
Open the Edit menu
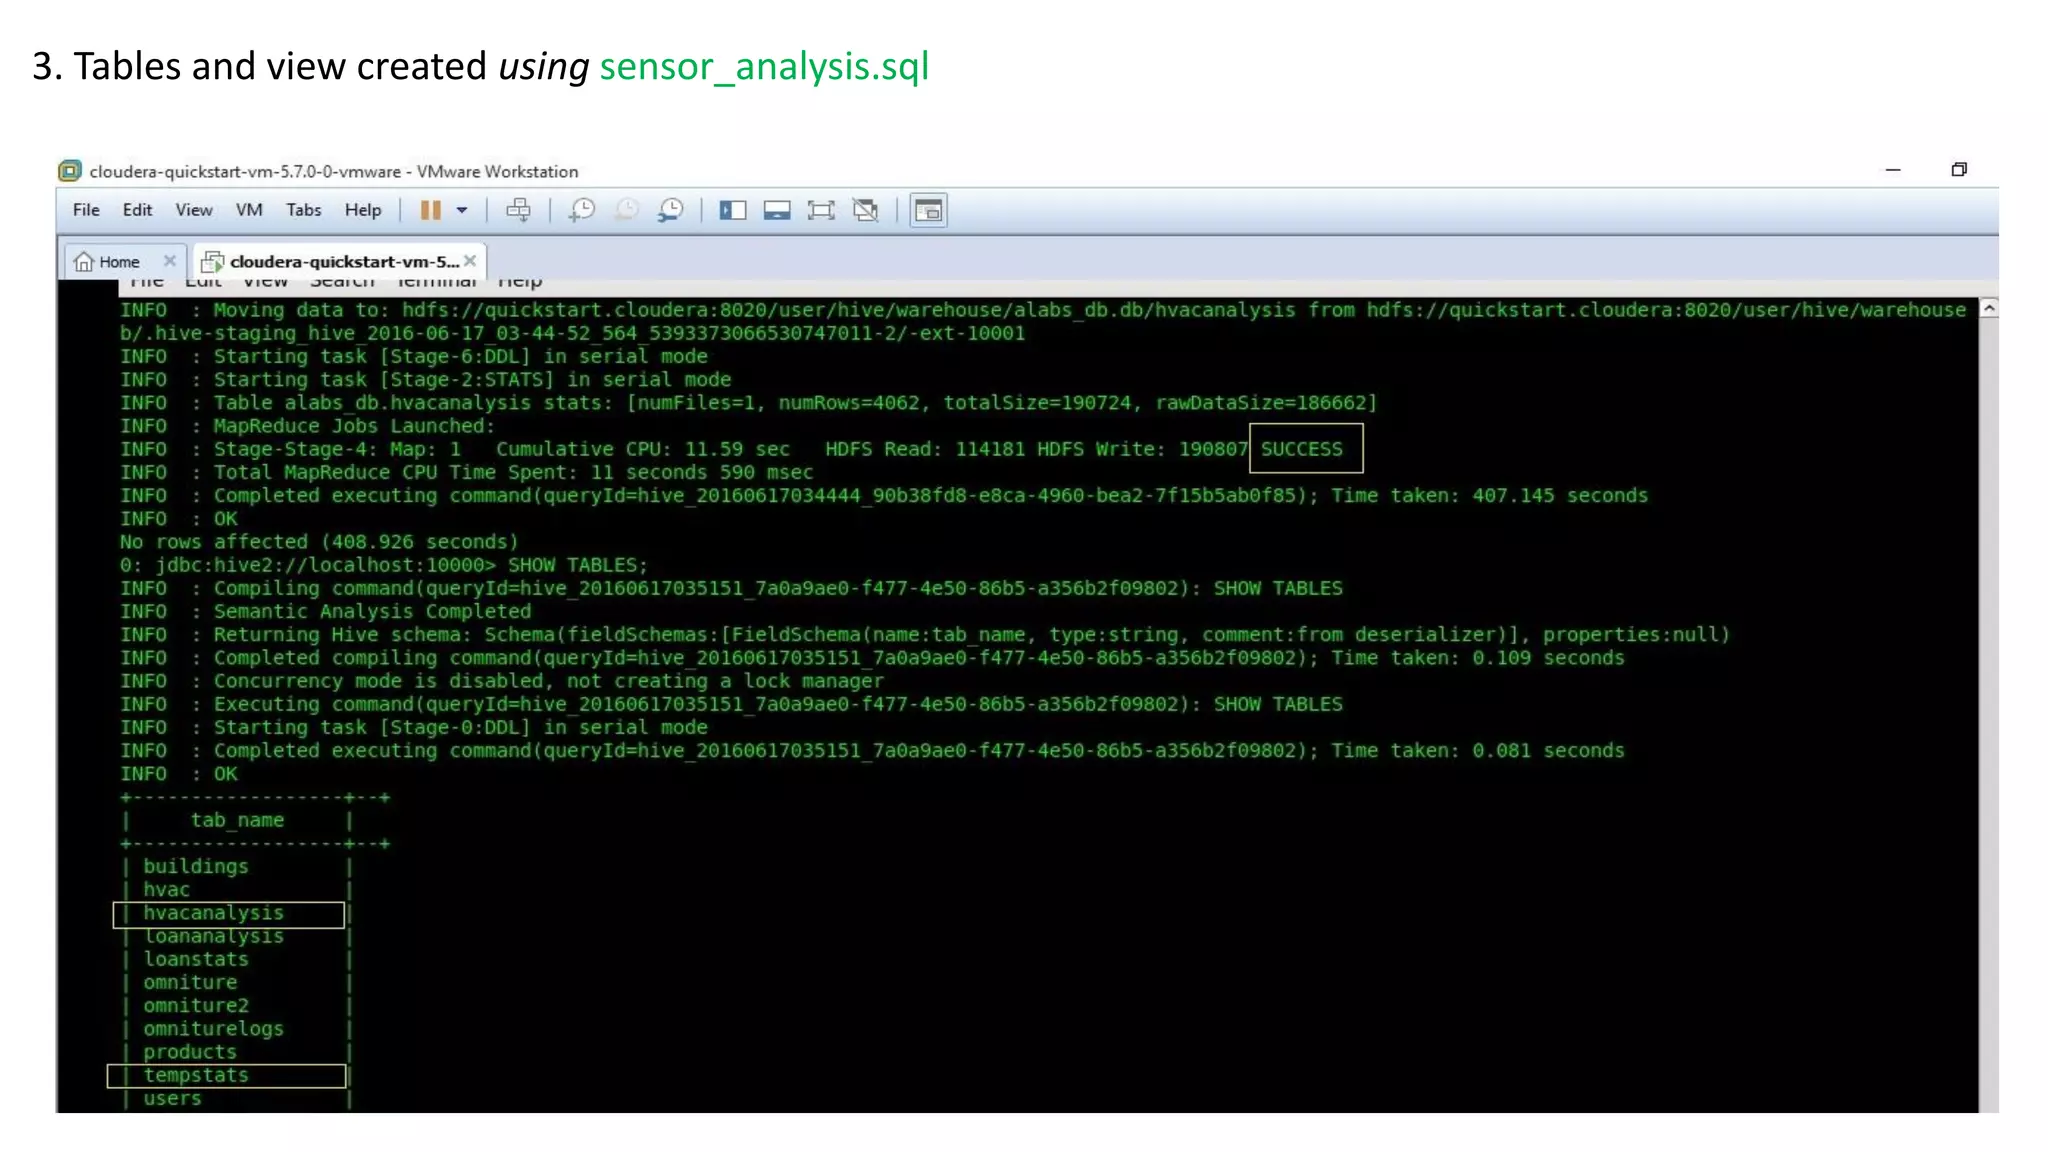pos(137,210)
